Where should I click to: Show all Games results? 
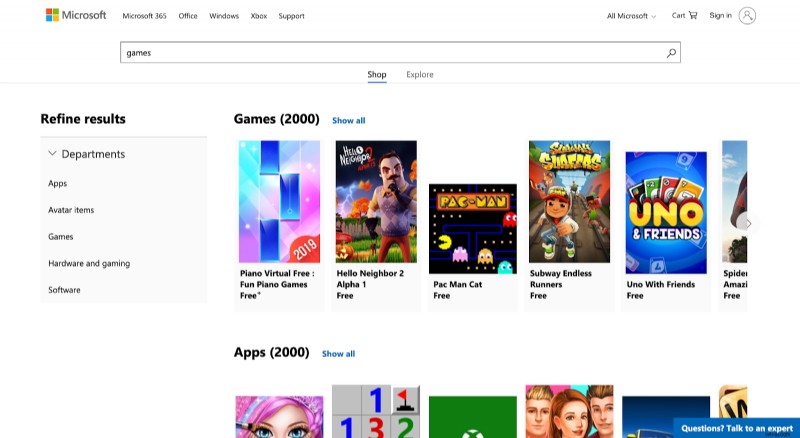[x=348, y=121]
